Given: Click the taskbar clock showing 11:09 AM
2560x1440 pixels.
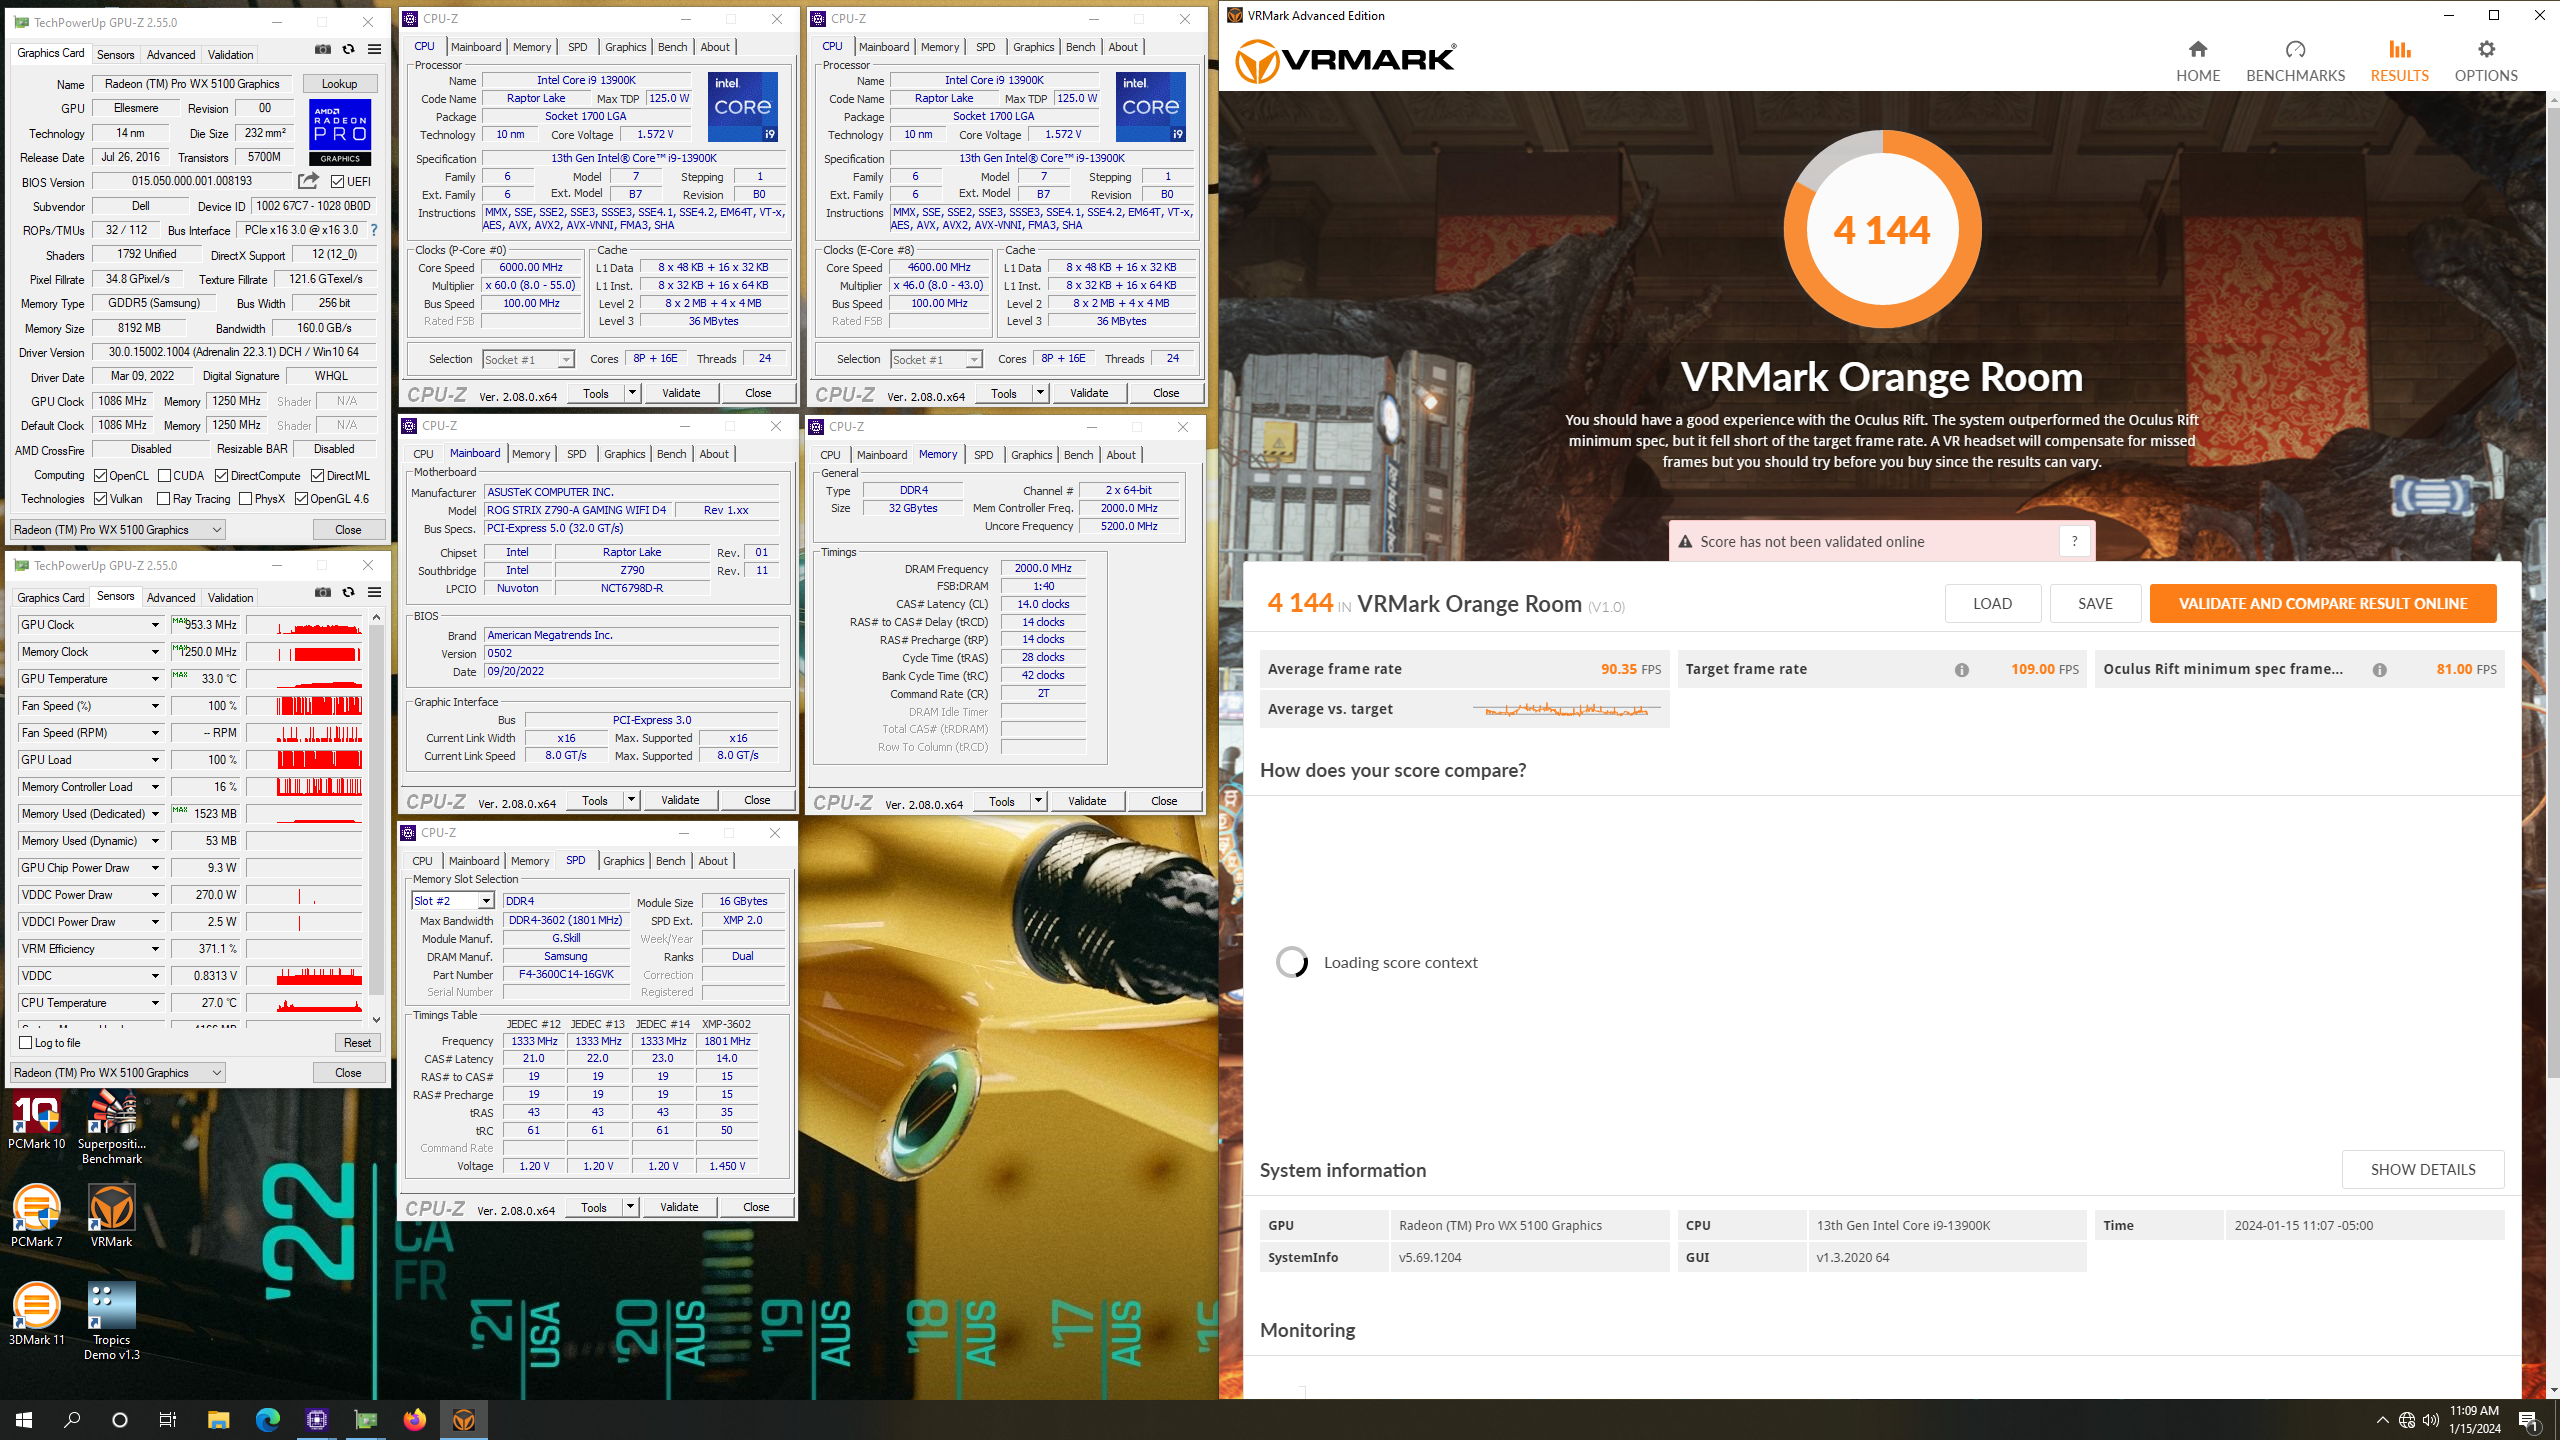Looking at the screenshot, I should click(x=2474, y=1419).
